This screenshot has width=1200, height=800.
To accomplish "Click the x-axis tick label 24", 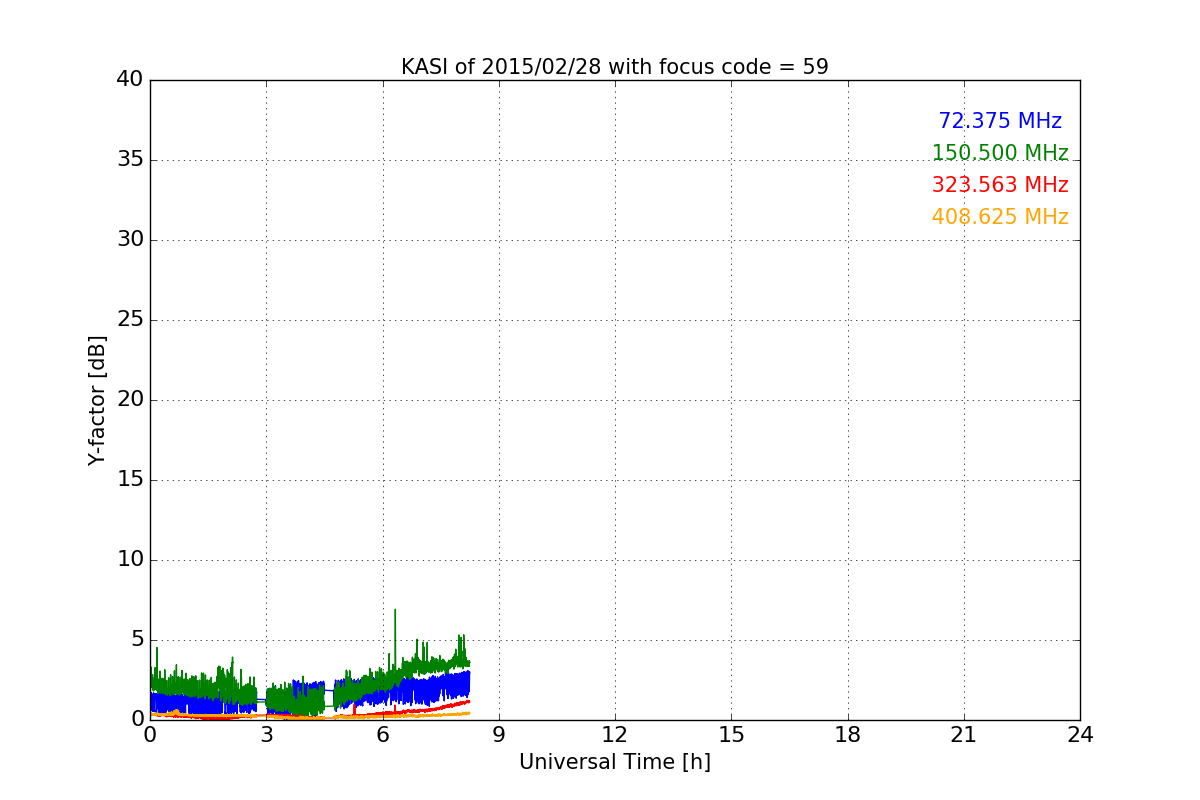I will point(1080,735).
